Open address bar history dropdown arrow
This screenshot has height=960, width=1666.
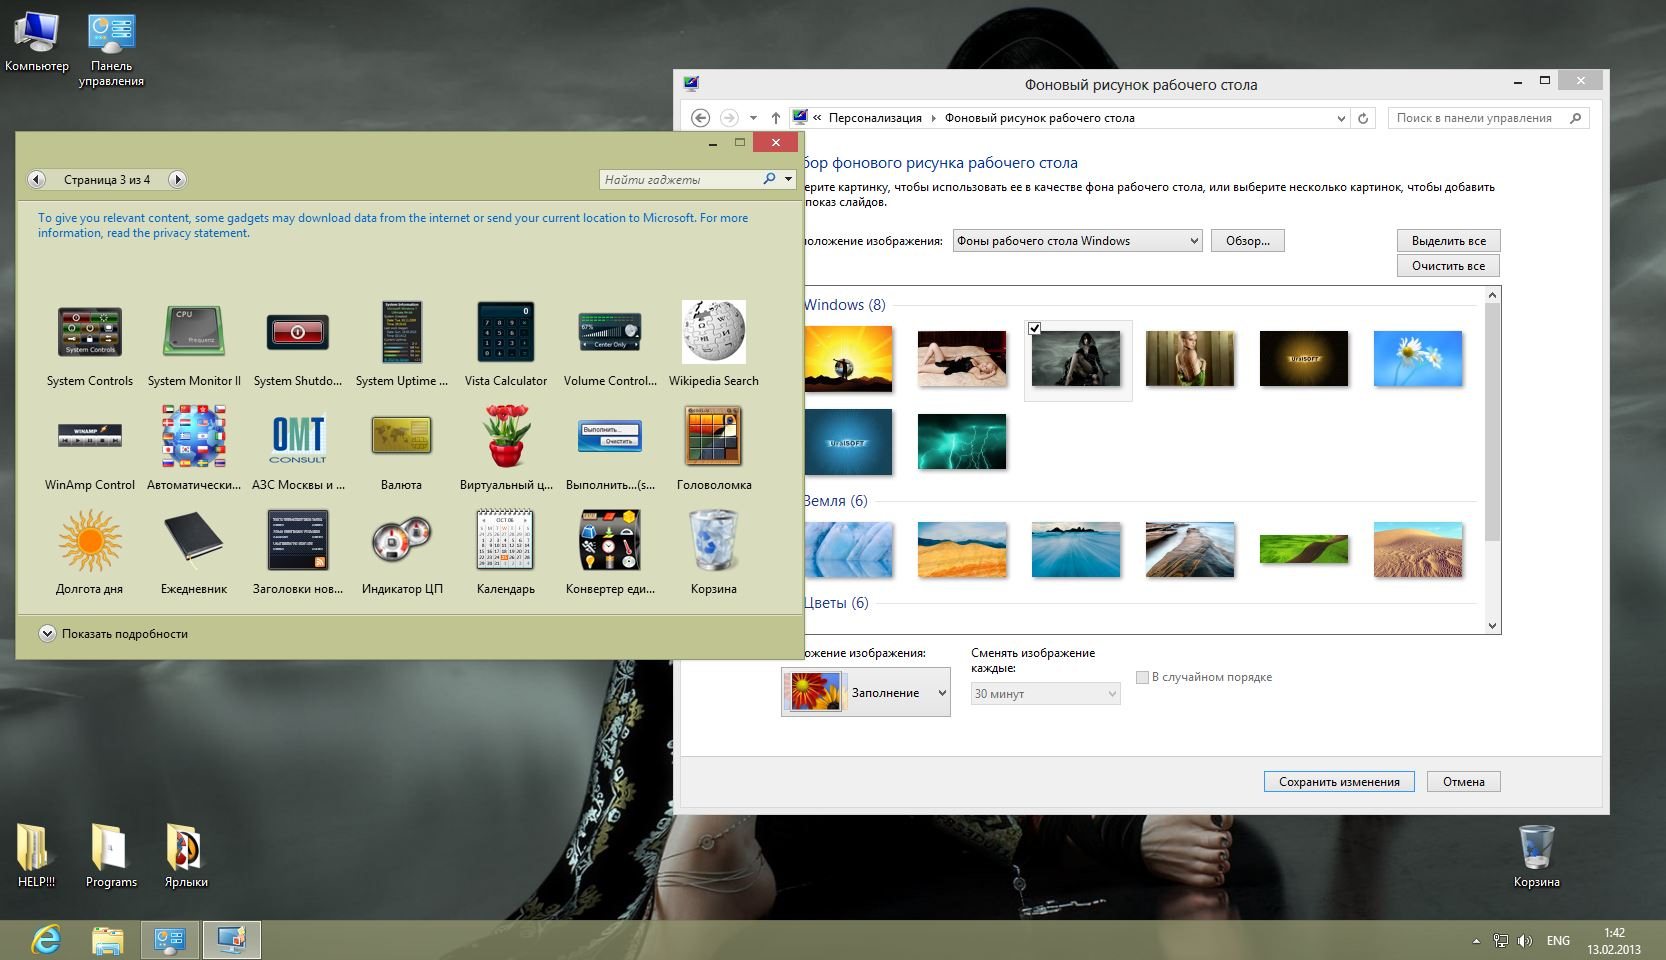[x=1341, y=118]
